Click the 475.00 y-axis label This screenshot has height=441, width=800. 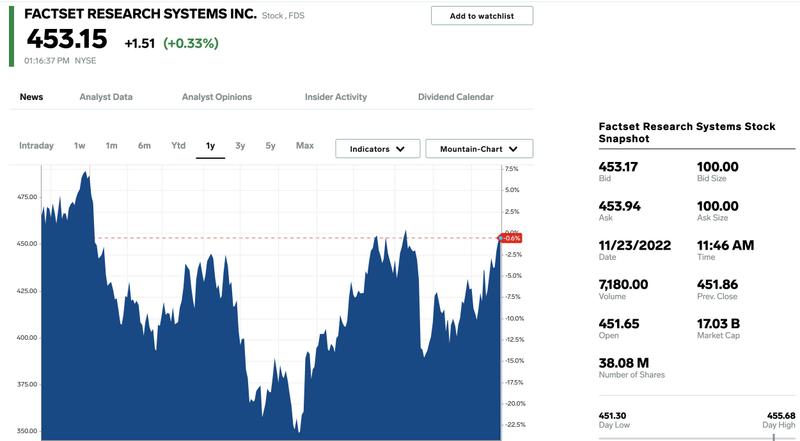point(27,197)
